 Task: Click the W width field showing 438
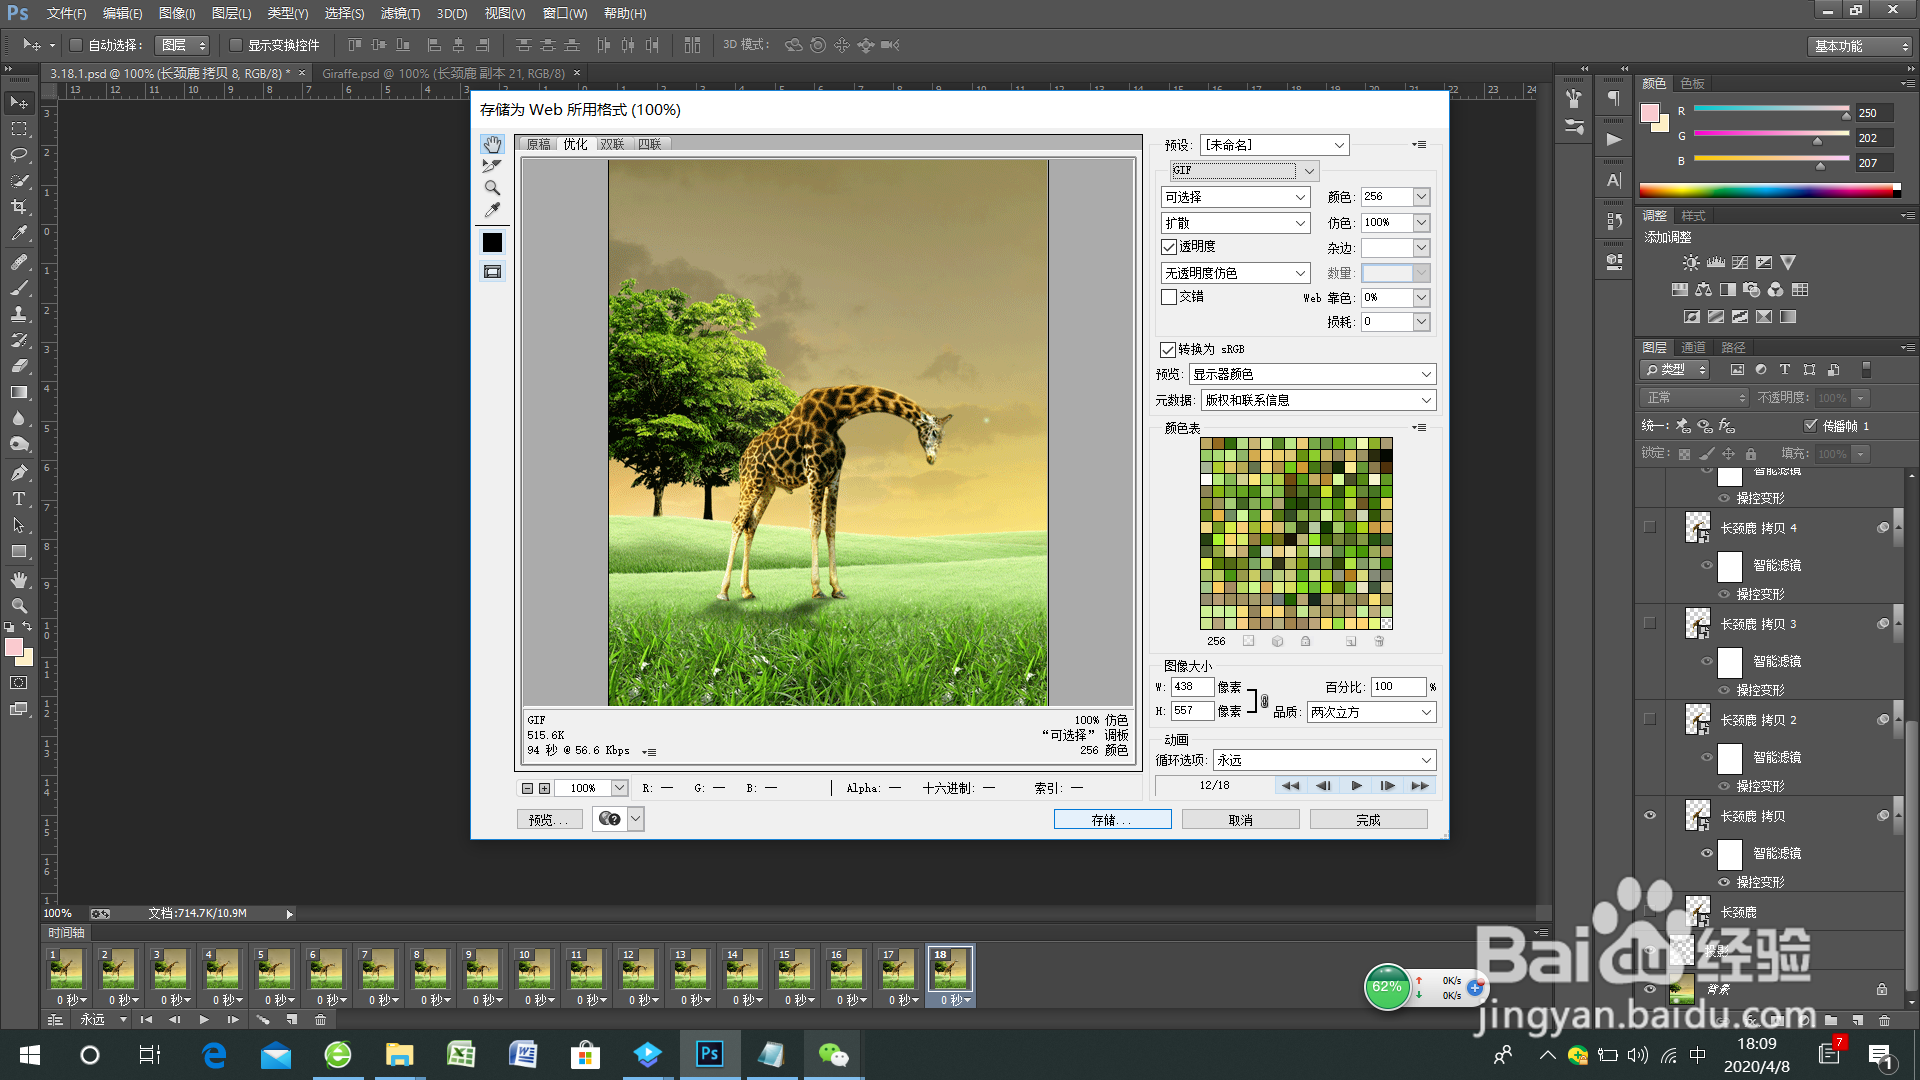pyautogui.click(x=1192, y=687)
